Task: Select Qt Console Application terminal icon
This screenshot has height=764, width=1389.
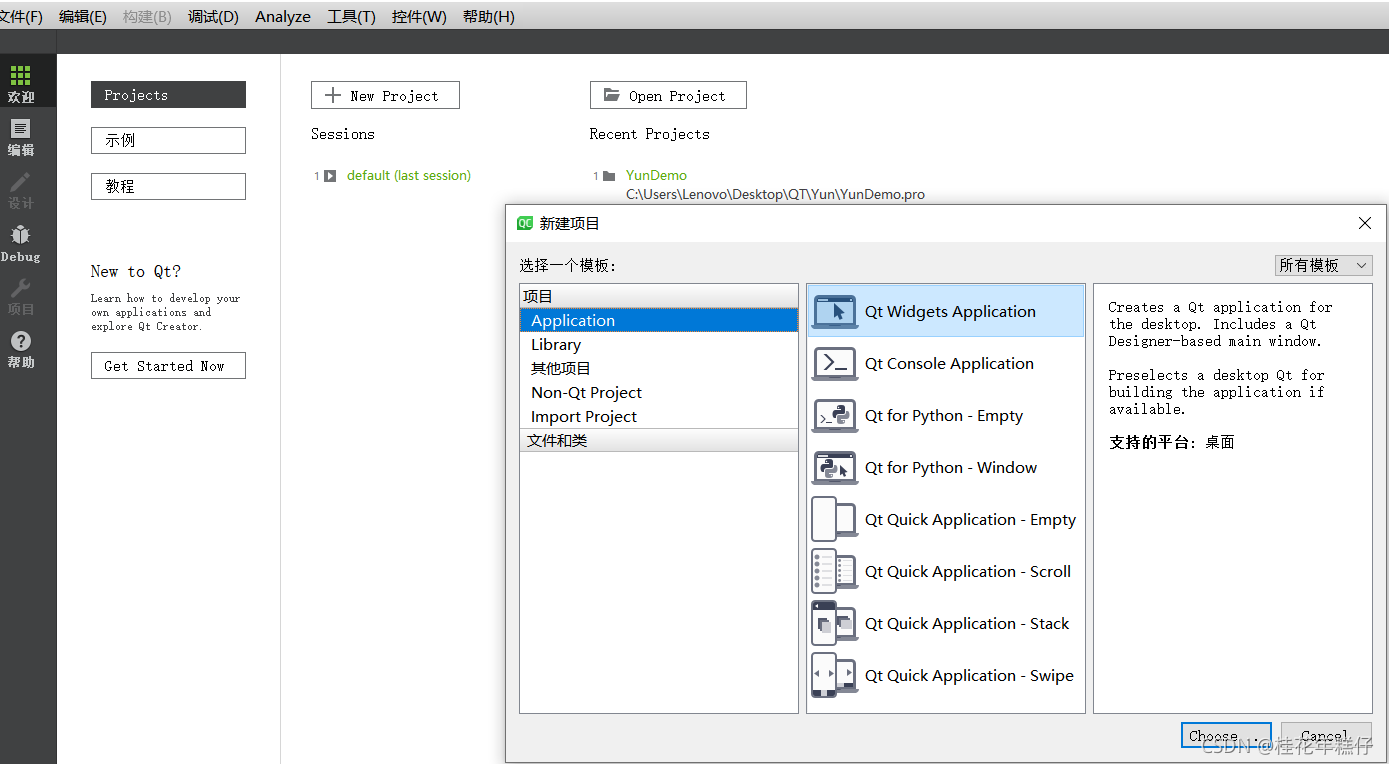Action: [834, 364]
